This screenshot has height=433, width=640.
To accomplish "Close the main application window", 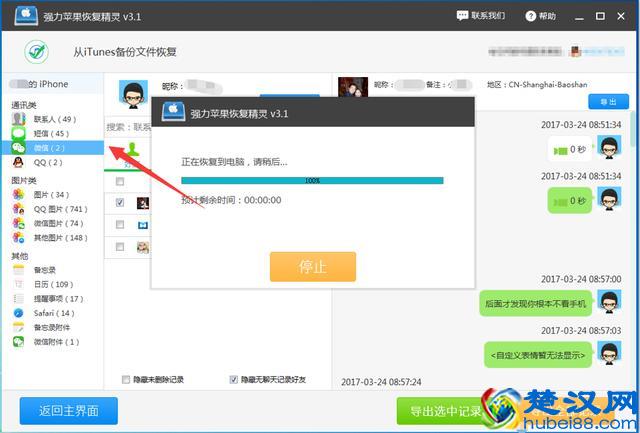I will (621, 16).
